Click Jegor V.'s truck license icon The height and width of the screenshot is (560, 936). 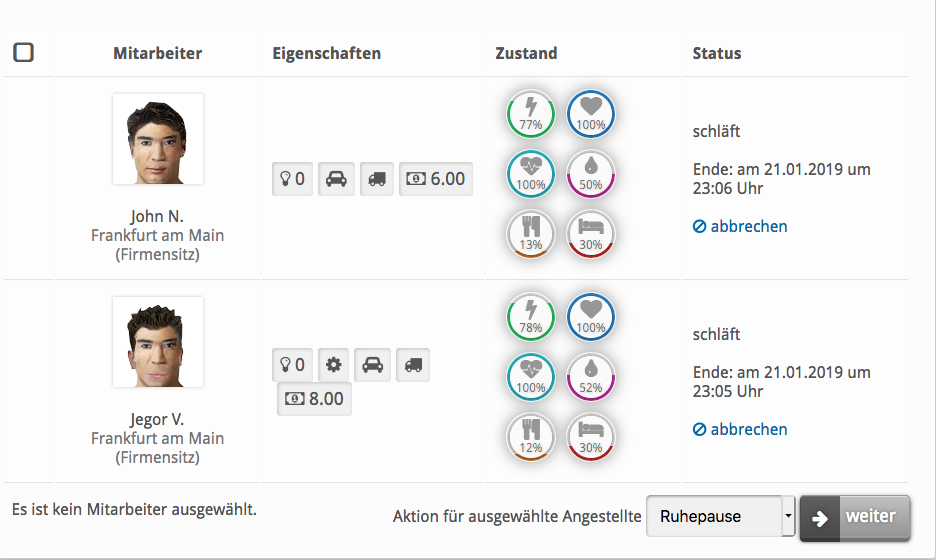(x=413, y=365)
